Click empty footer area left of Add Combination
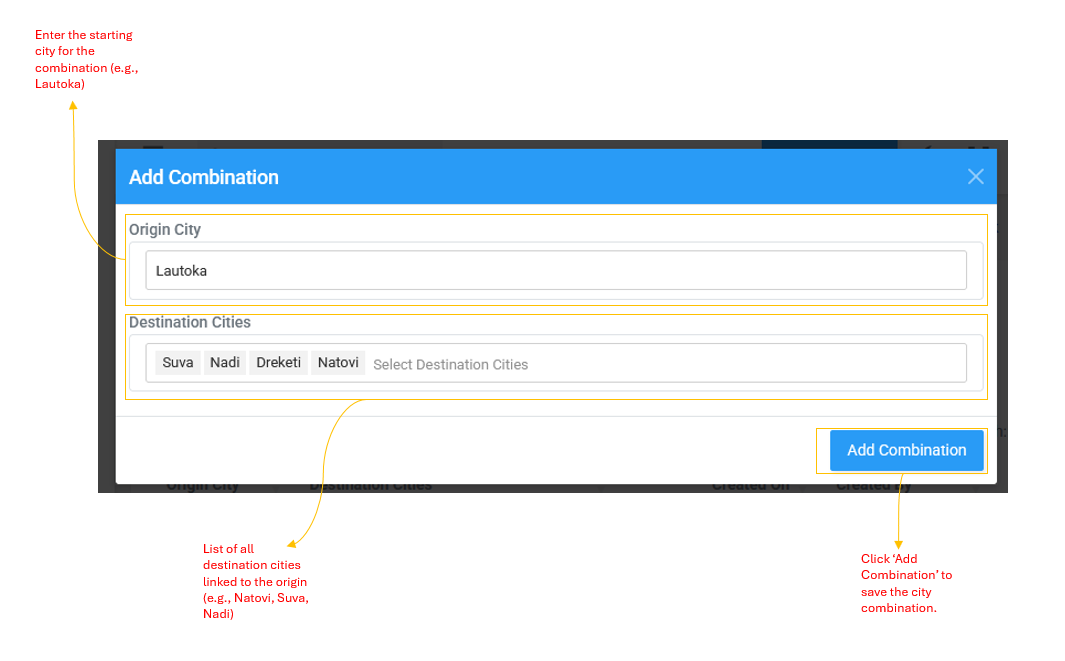This screenshot has width=1065, height=661. coord(470,450)
